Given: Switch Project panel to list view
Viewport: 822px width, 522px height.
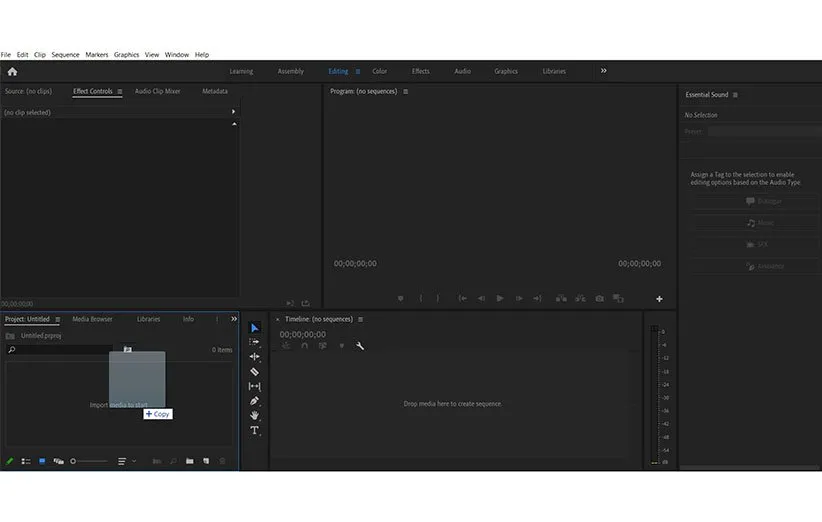Looking at the screenshot, I should 26,461.
